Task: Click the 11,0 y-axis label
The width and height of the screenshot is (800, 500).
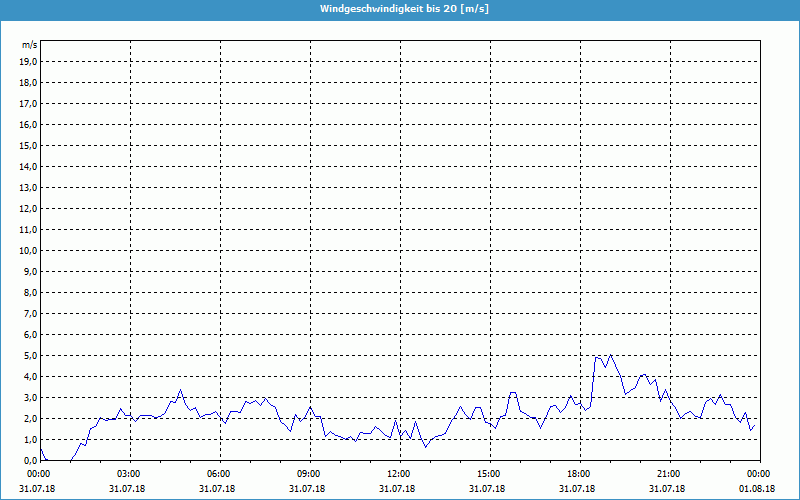Action: click(28, 230)
